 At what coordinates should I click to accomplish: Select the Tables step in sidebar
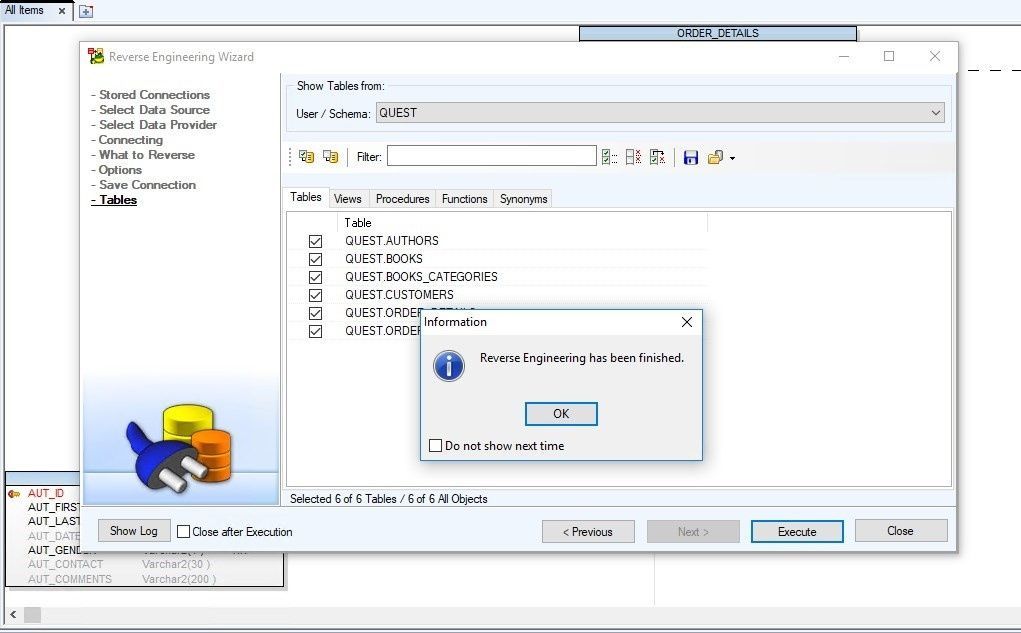114,200
